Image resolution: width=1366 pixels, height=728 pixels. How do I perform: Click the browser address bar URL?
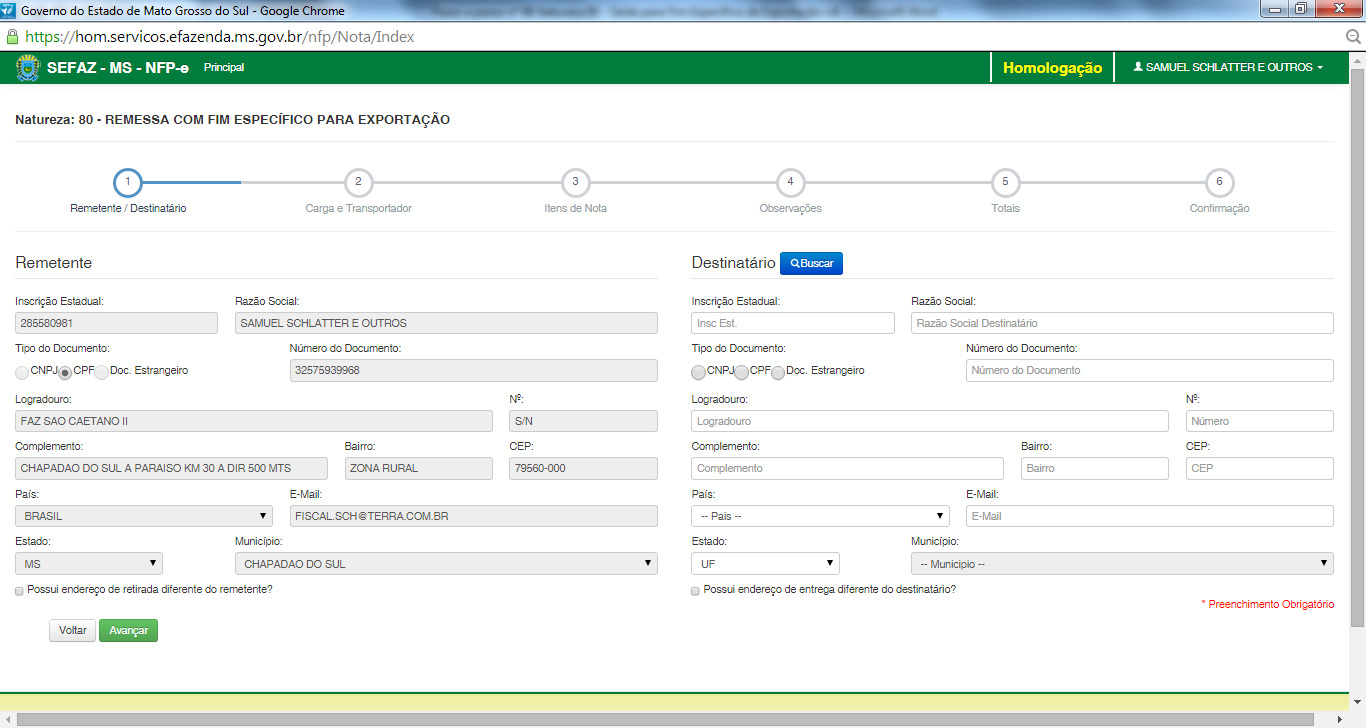coord(220,37)
